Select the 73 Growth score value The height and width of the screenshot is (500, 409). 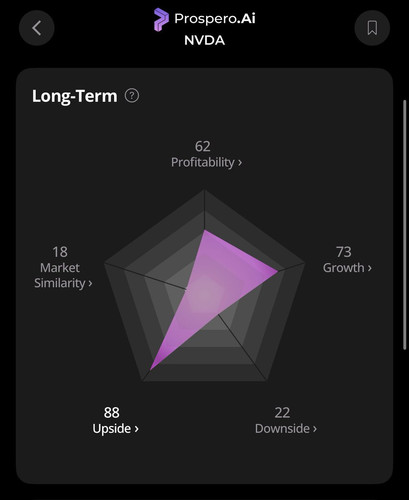(344, 252)
